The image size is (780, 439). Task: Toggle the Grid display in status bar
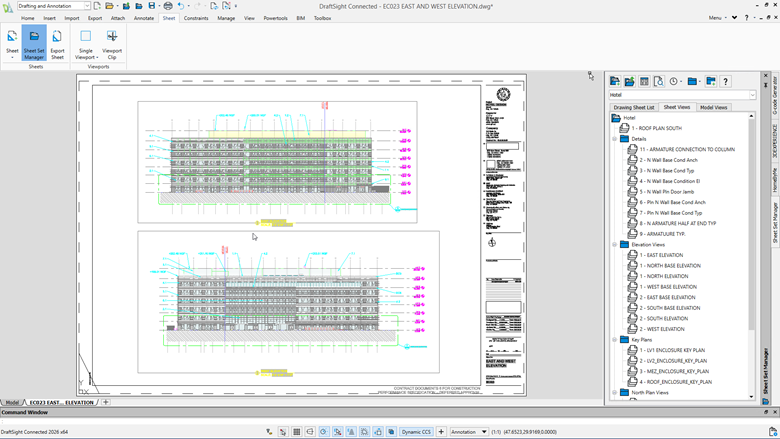click(x=297, y=432)
